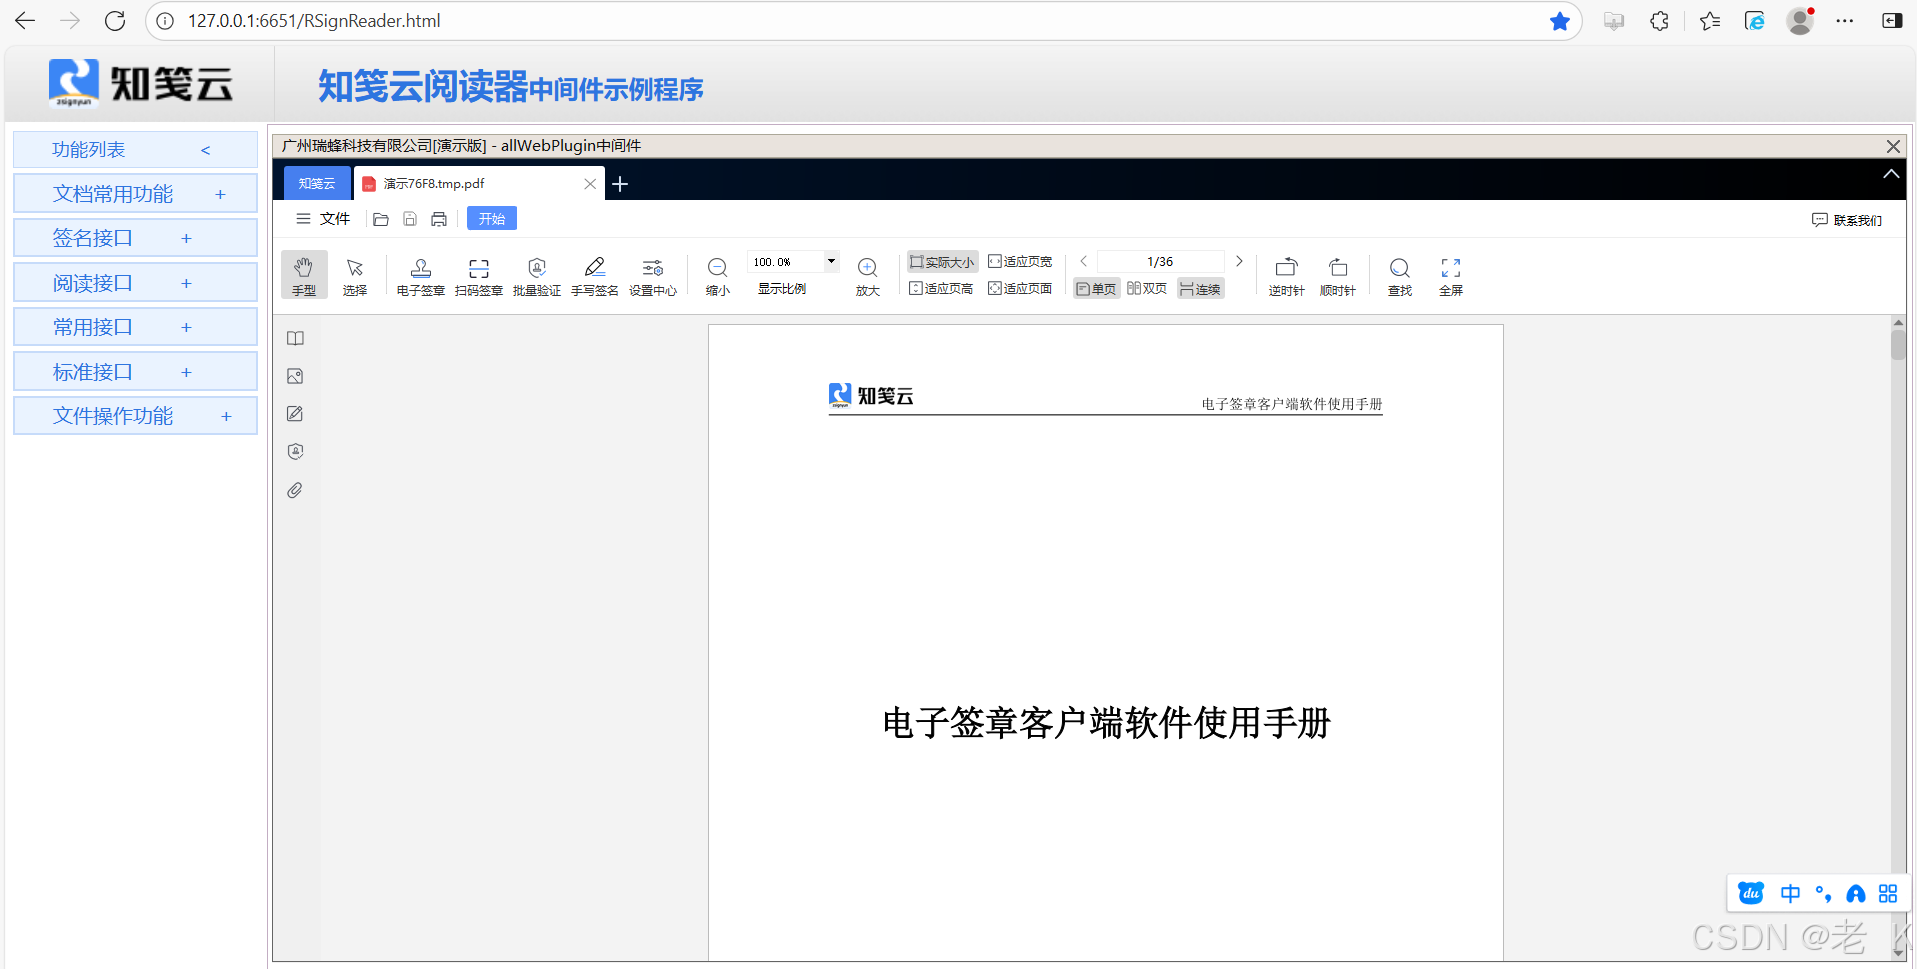The height and width of the screenshot is (969, 1917).
Task: Expand 标准接口 section
Action: (x=135, y=372)
